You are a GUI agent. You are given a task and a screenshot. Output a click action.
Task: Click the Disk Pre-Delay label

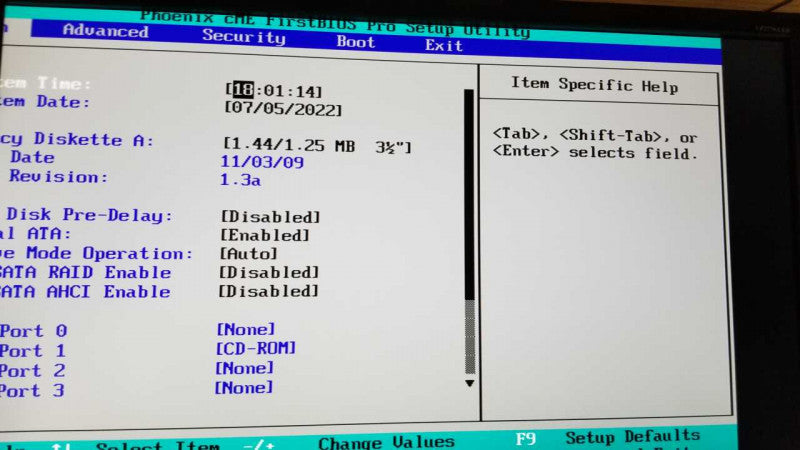pos(90,215)
